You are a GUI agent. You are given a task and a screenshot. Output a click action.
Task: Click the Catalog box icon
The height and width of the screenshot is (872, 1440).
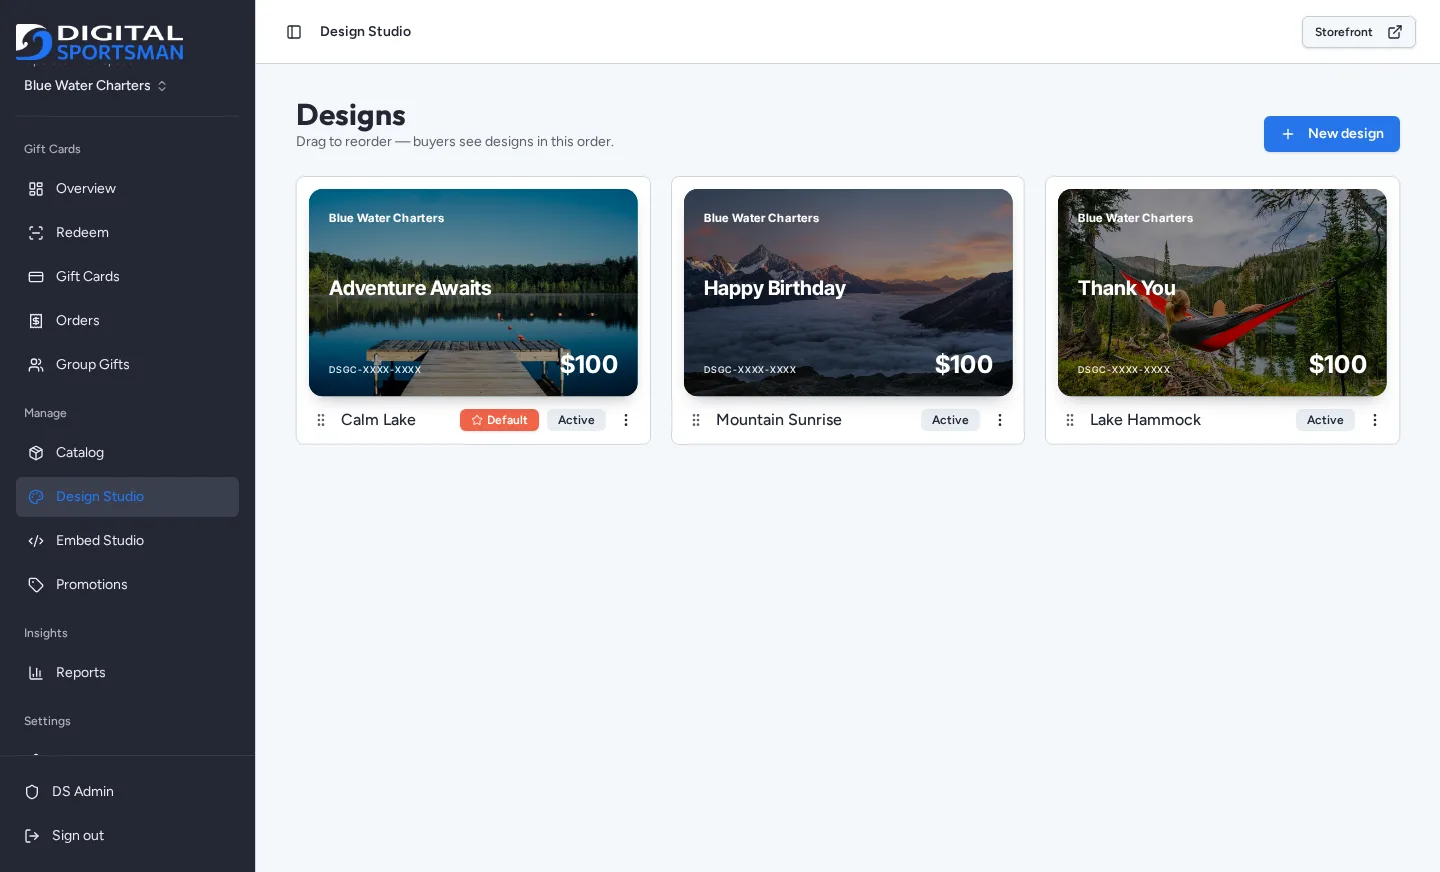click(x=36, y=453)
